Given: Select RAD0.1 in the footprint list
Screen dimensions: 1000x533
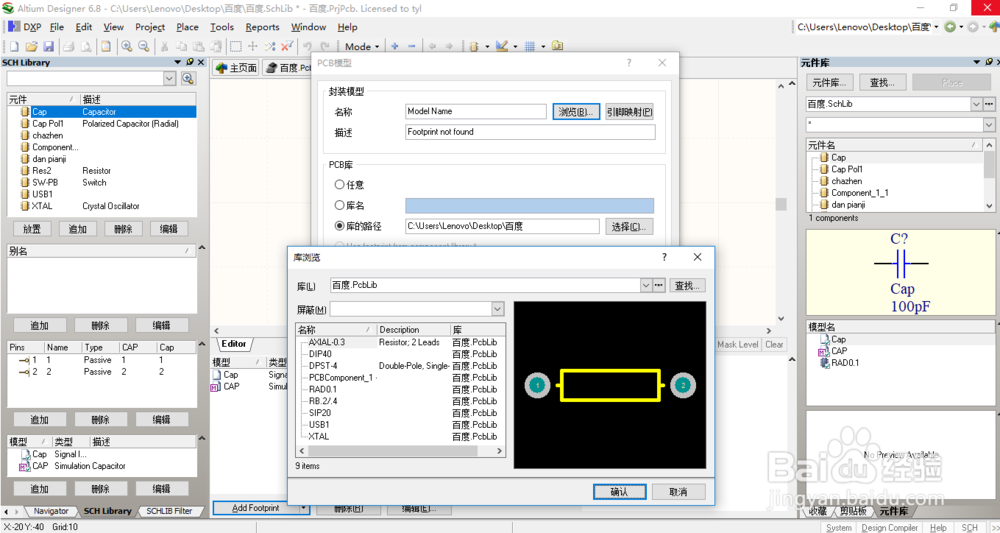Looking at the screenshot, I should coord(323,389).
